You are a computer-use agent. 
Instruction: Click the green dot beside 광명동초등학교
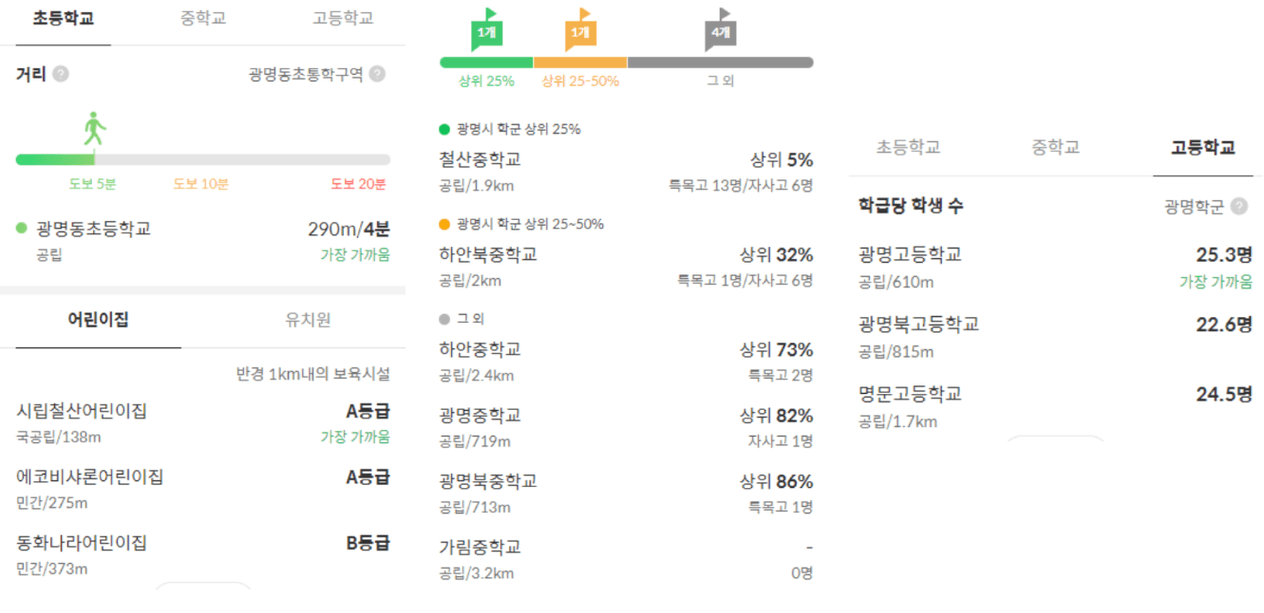pyautogui.click(x=21, y=228)
